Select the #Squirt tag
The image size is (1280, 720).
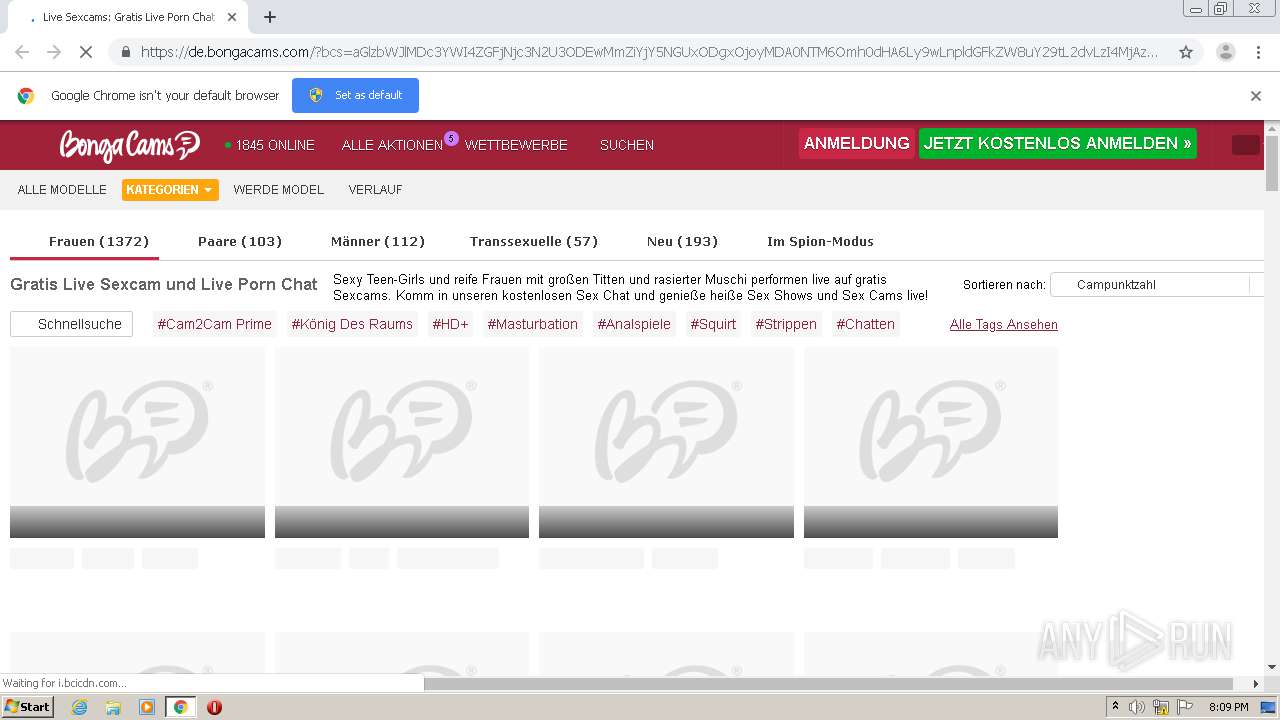coord(713,324)
